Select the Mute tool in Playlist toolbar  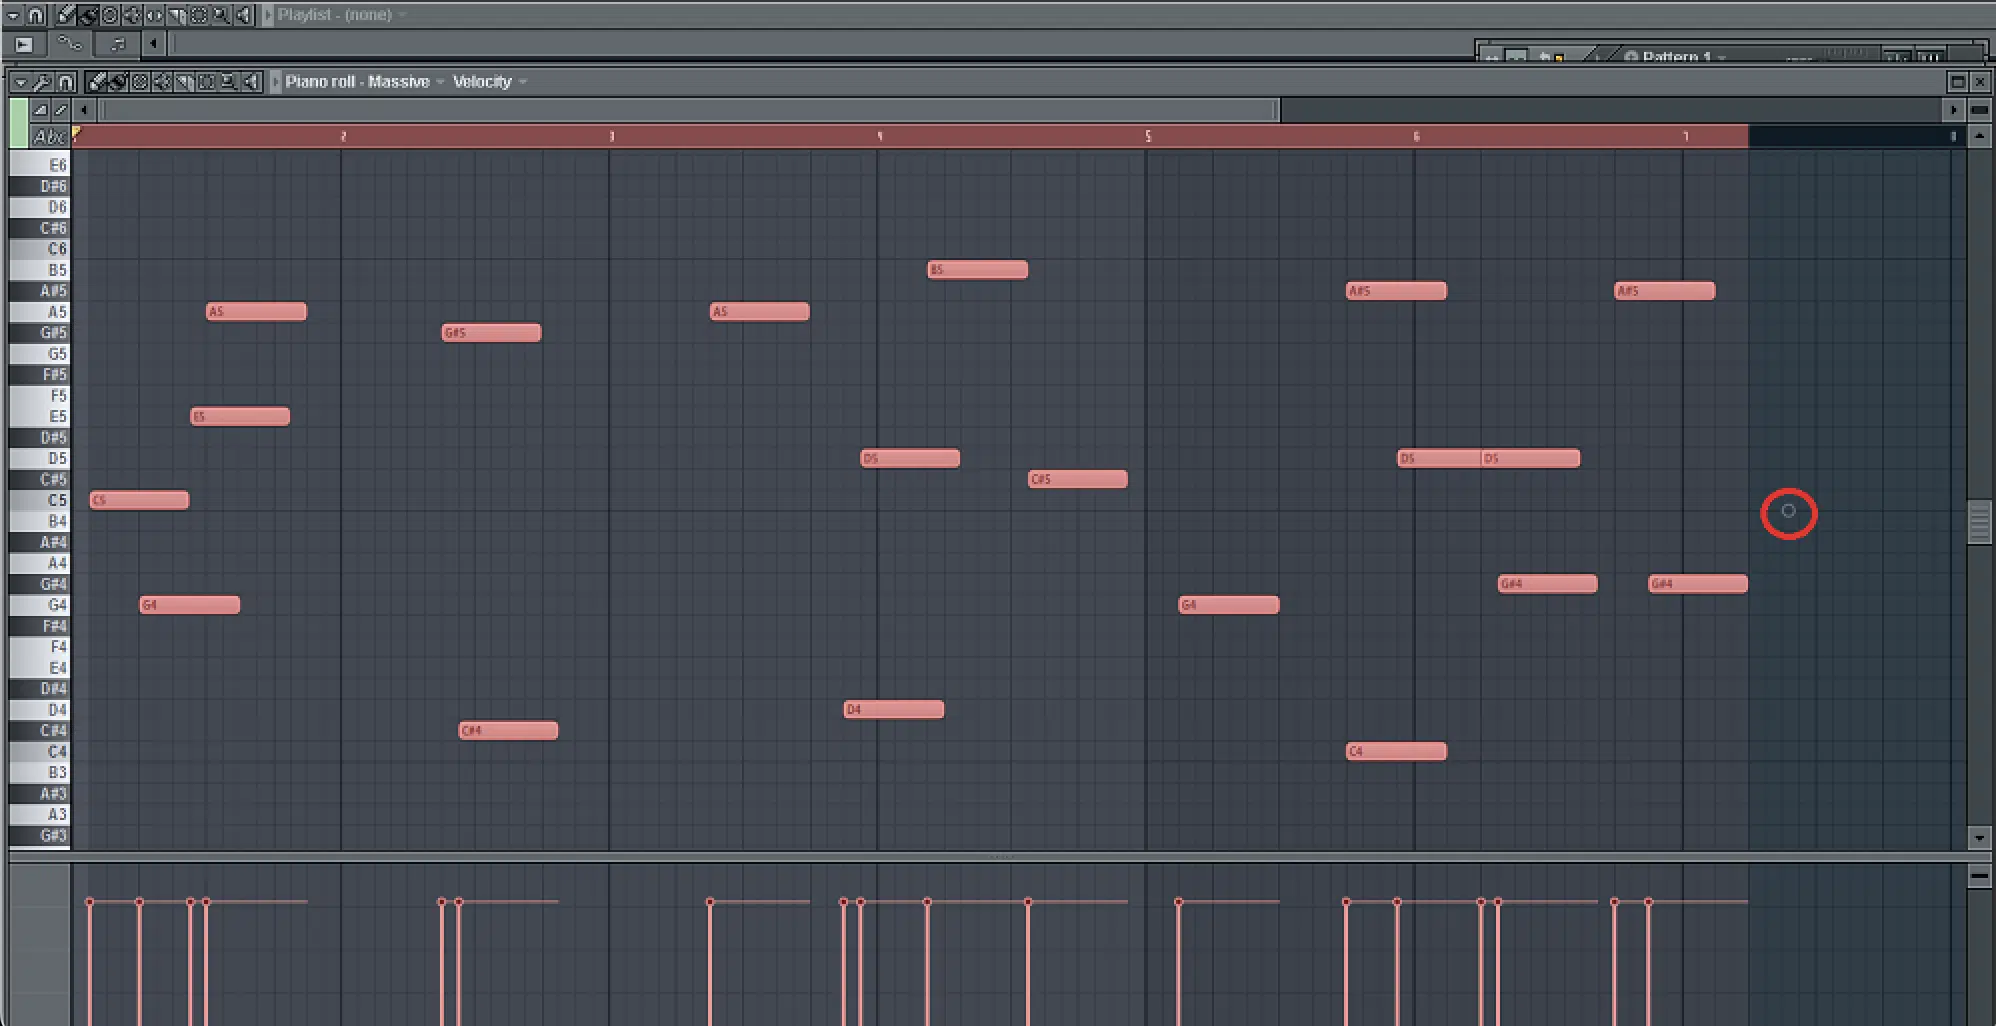point(132,15)
